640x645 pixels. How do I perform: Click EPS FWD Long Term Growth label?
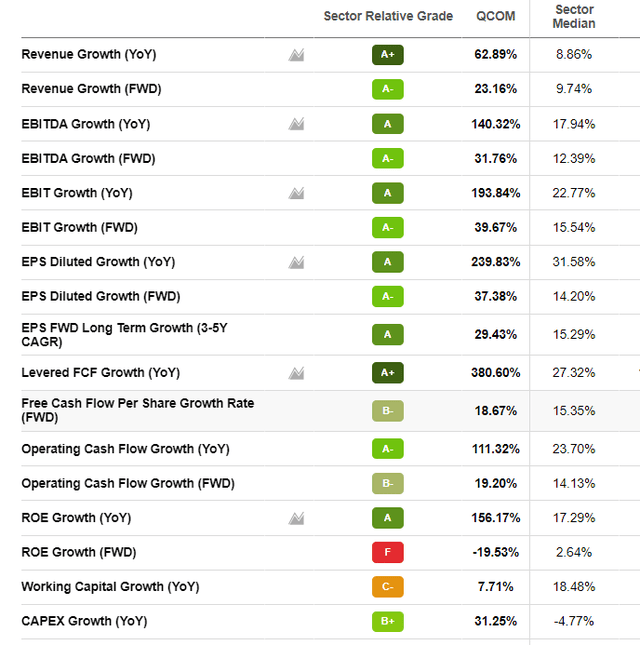pos(124,334)
